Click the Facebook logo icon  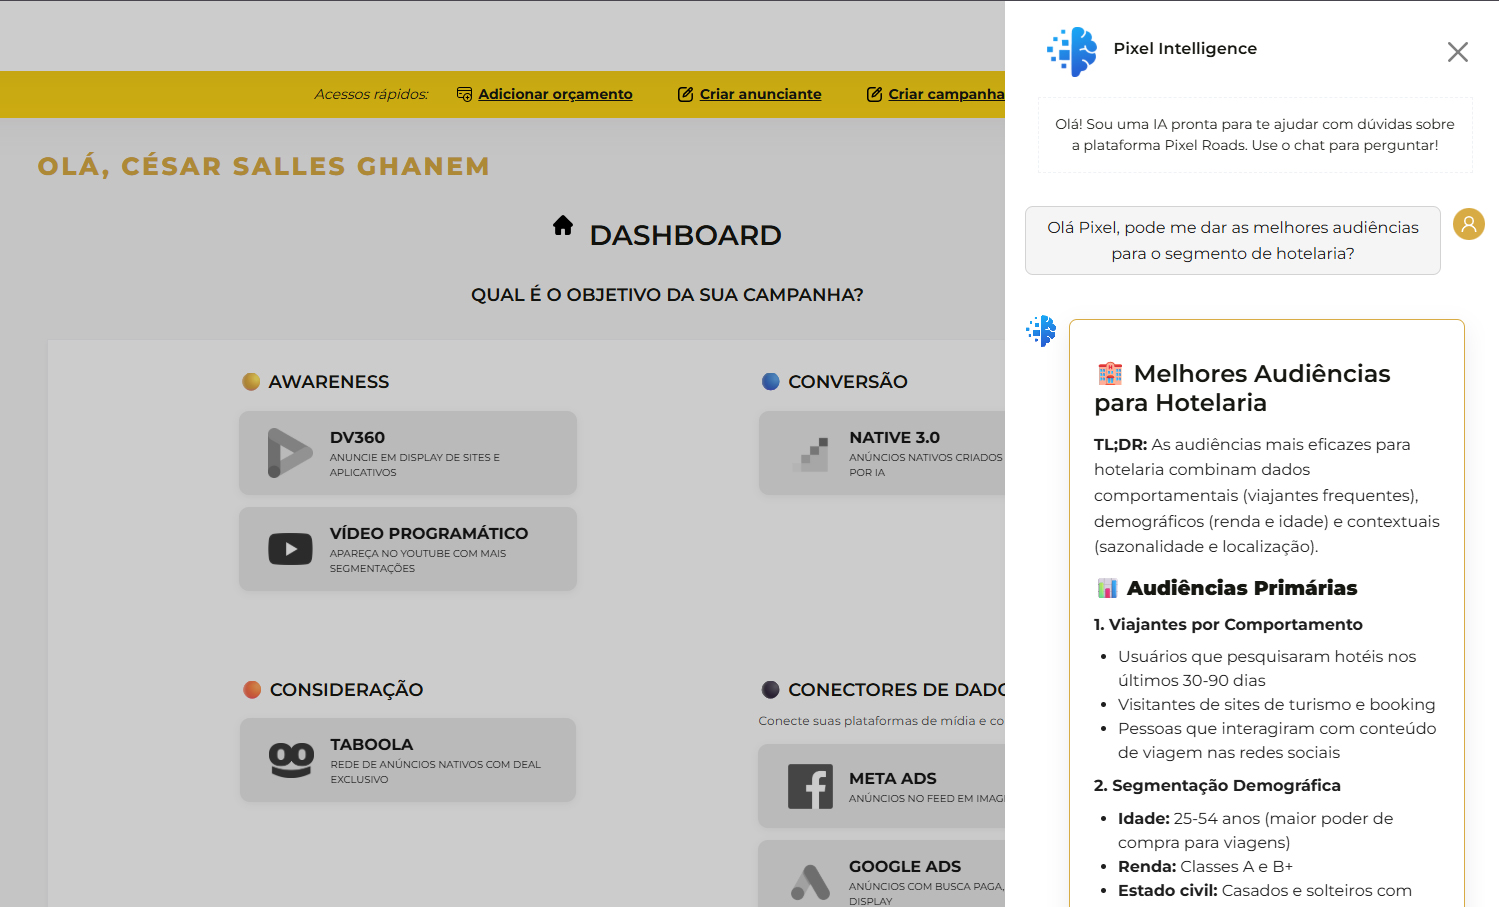810,787
